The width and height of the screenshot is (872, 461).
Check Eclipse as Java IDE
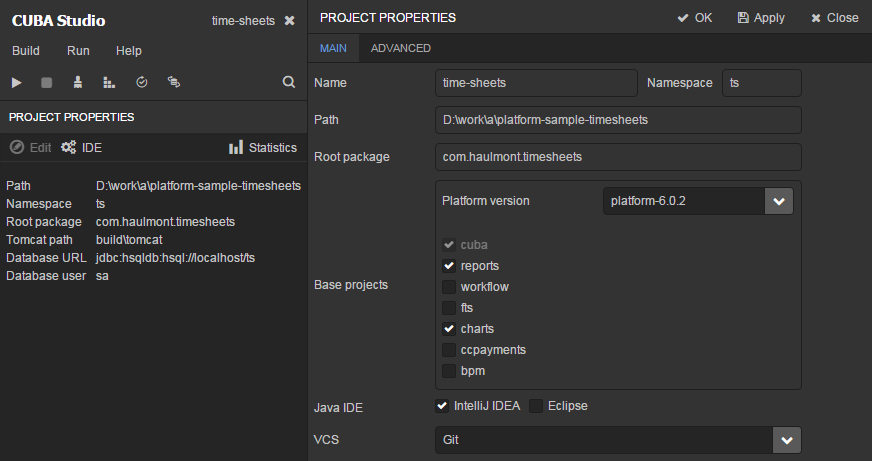(536, 406)
